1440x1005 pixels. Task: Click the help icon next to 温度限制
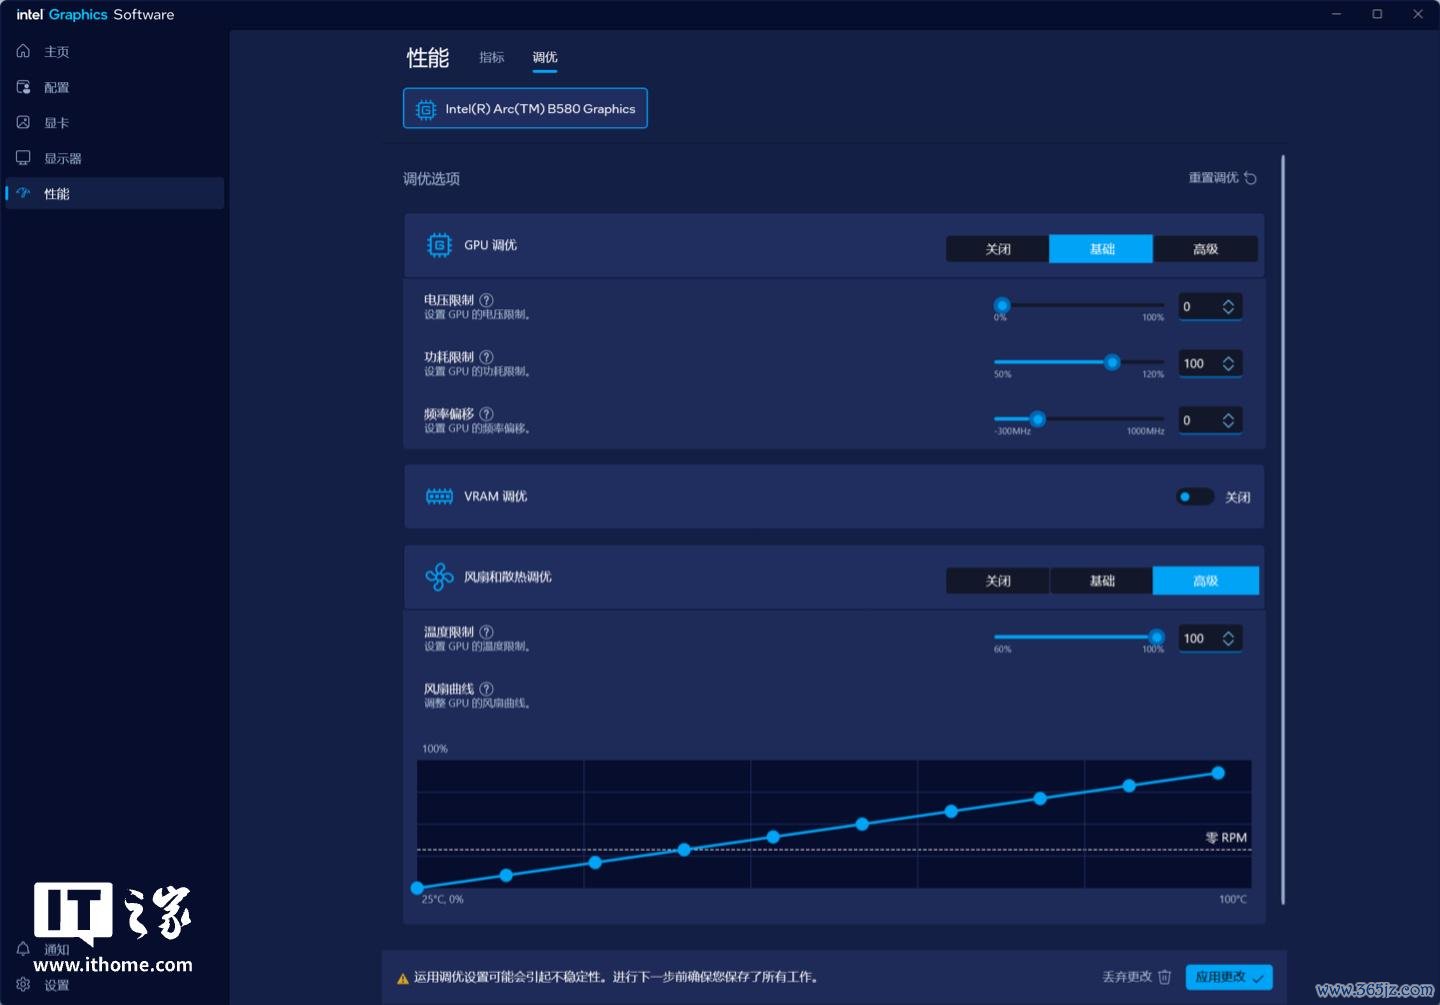pyautogui.click(x=486, y=632)
